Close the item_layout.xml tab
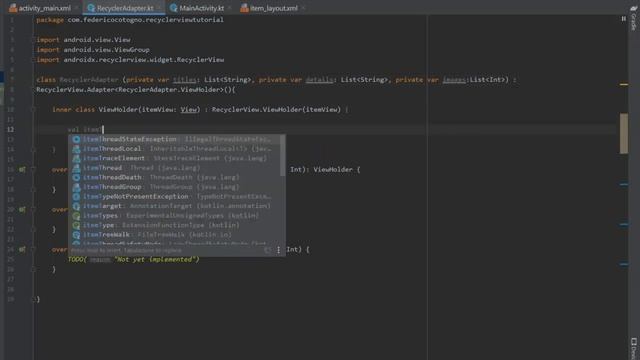The width and height of the screenshot is (640, 360). (x=303, y=8)
